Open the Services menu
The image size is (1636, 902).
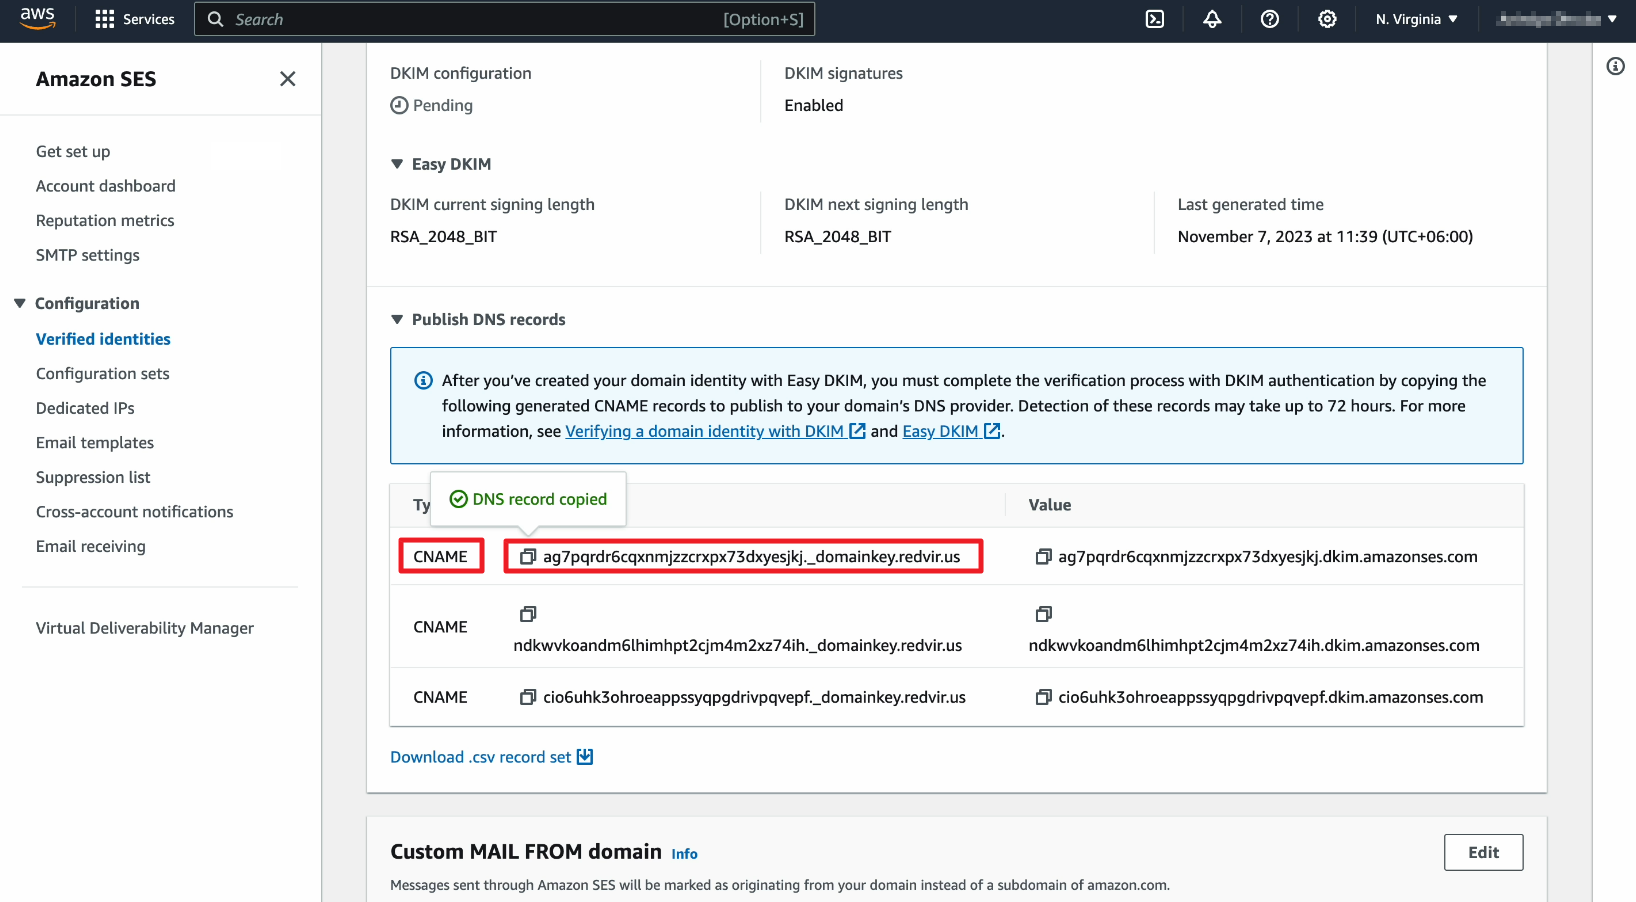pyautogui.click(x=134, y=19)
